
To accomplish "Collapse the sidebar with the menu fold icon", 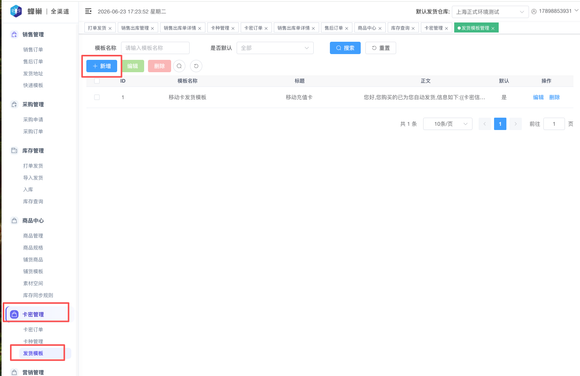I will (x=88, y=11).
